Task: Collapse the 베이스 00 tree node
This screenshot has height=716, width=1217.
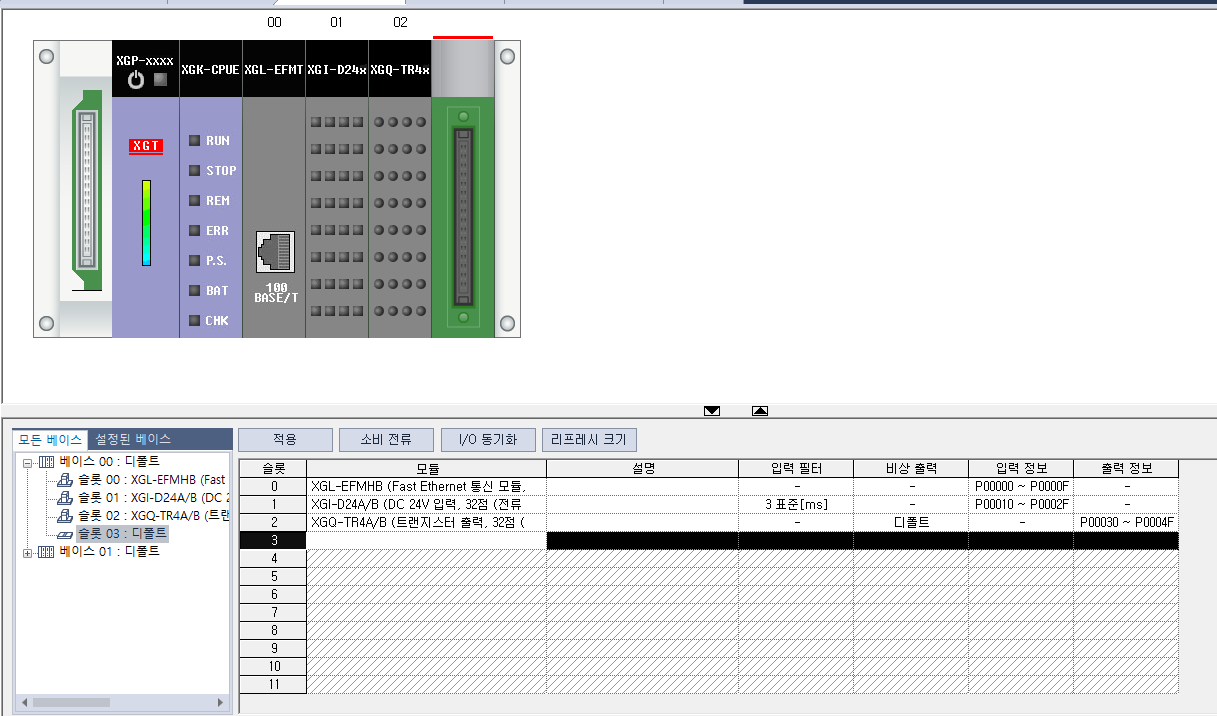Action: (x=27, y=462)
